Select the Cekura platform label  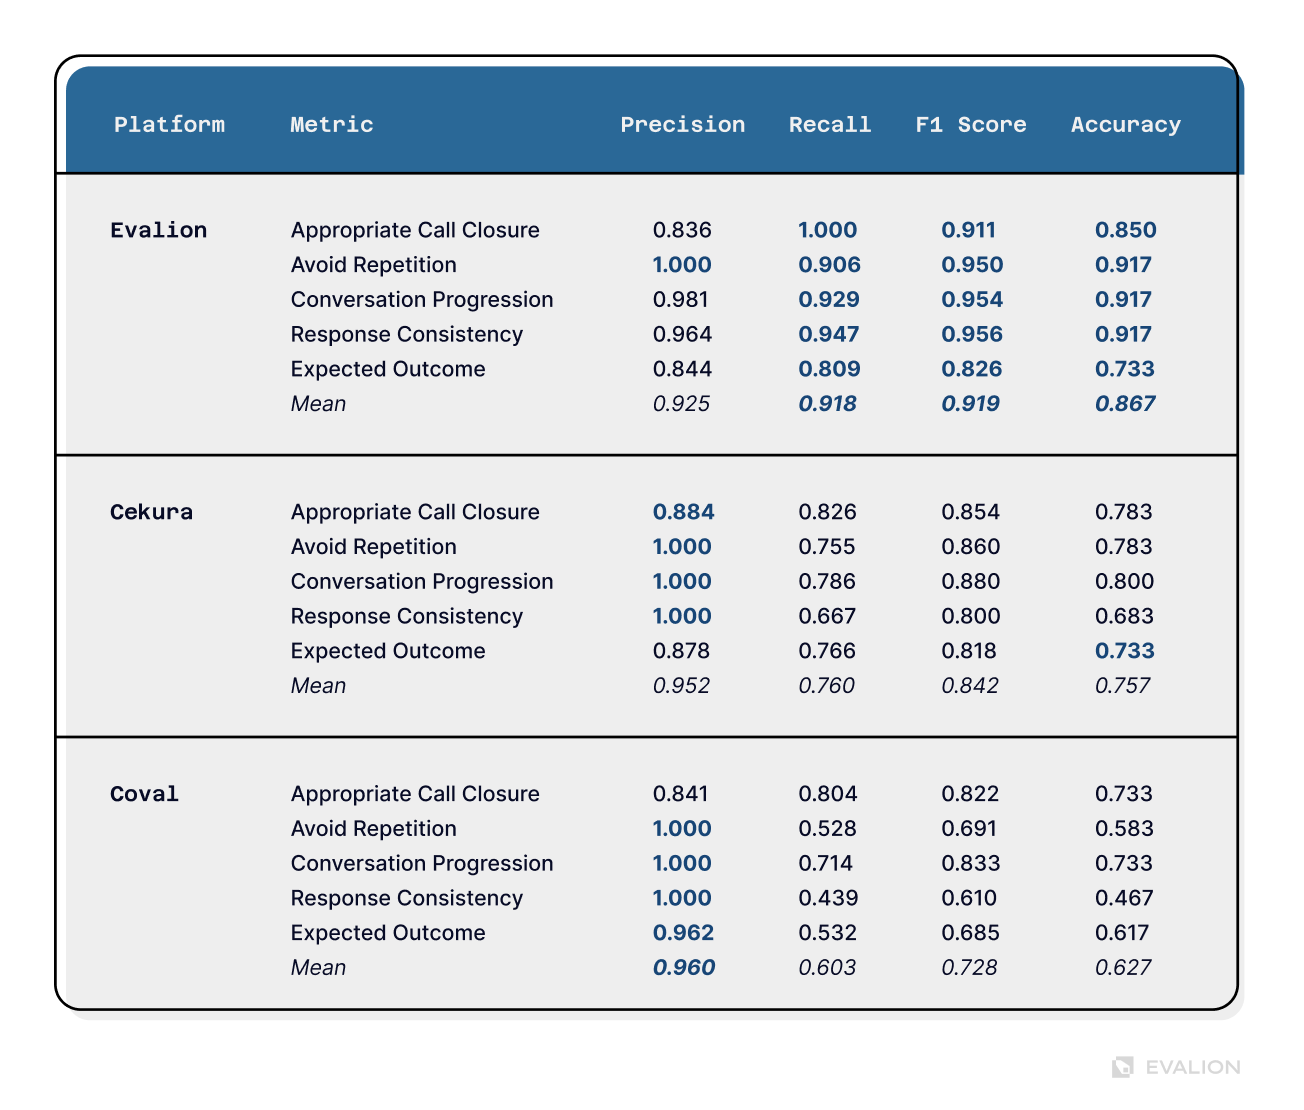(151, 512)
